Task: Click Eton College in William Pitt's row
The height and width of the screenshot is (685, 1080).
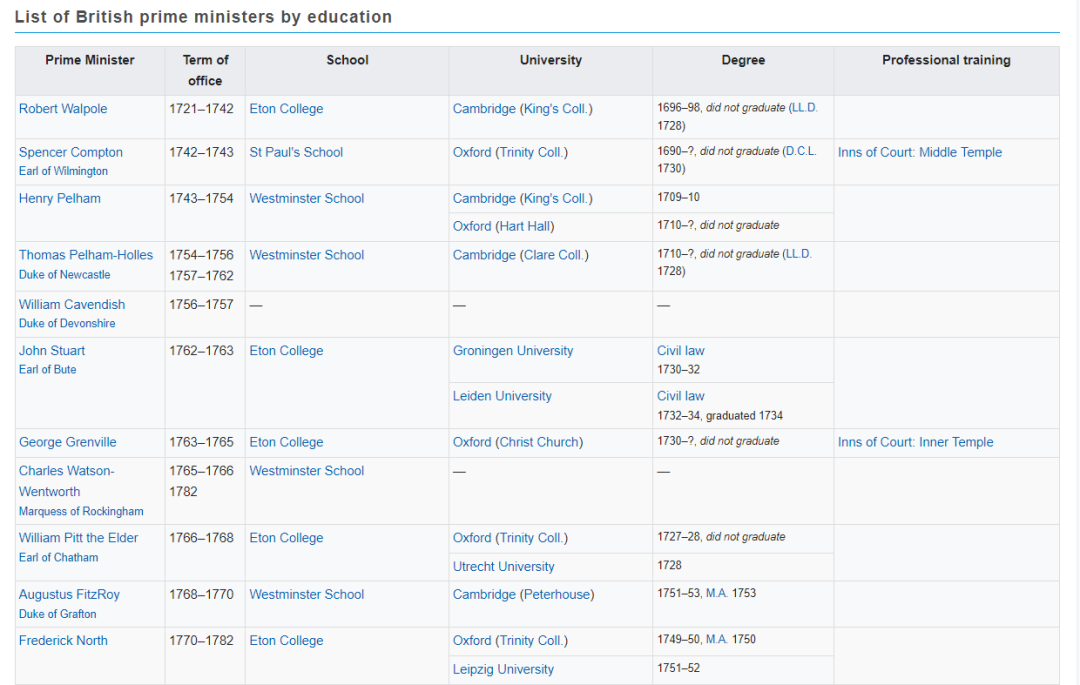Action: coord(286,538)
